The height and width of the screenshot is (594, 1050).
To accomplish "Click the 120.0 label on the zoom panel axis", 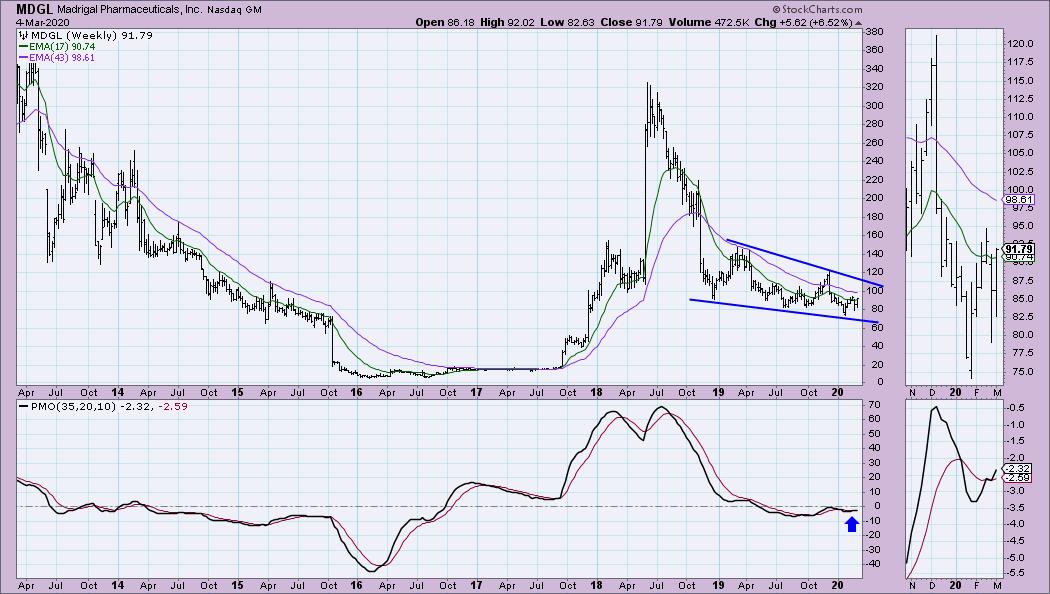I will pos(1019,44).
